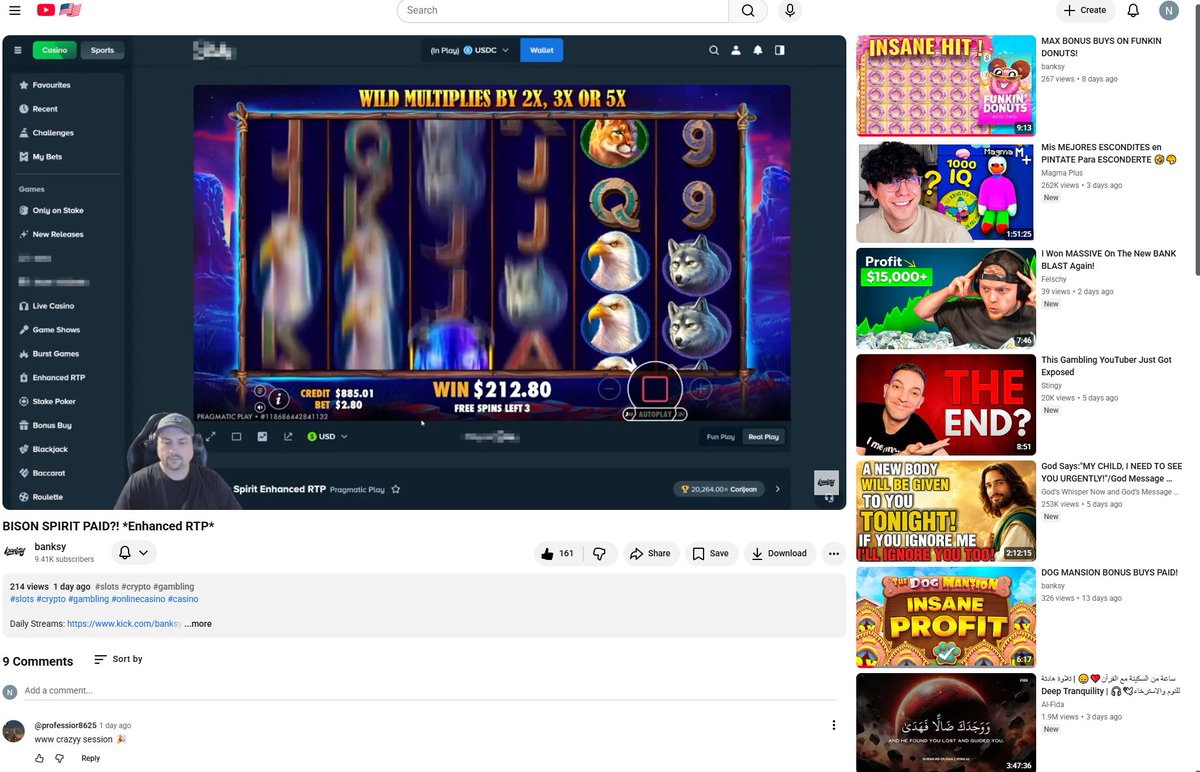This screenshot has width=1200, height=772.
Task: Open the banksy channel name
Action: 50,547
